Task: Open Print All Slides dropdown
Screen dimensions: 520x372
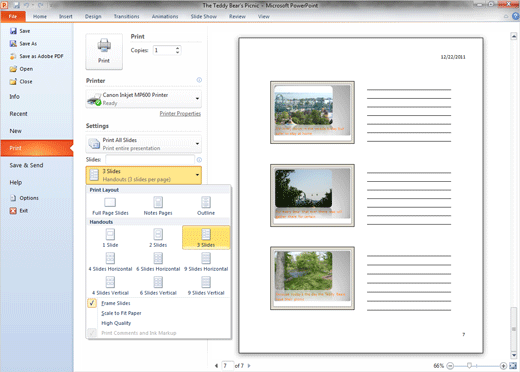Action: (x=144, y=144)
